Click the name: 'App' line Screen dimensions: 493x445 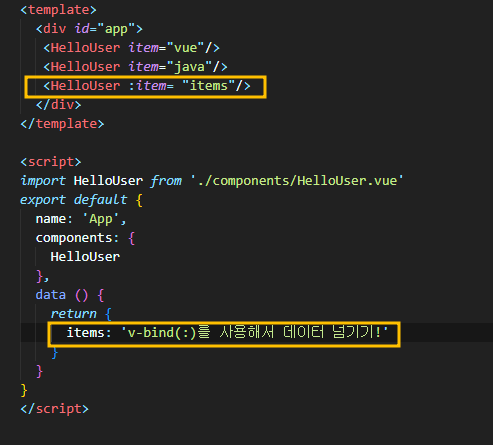81,219
